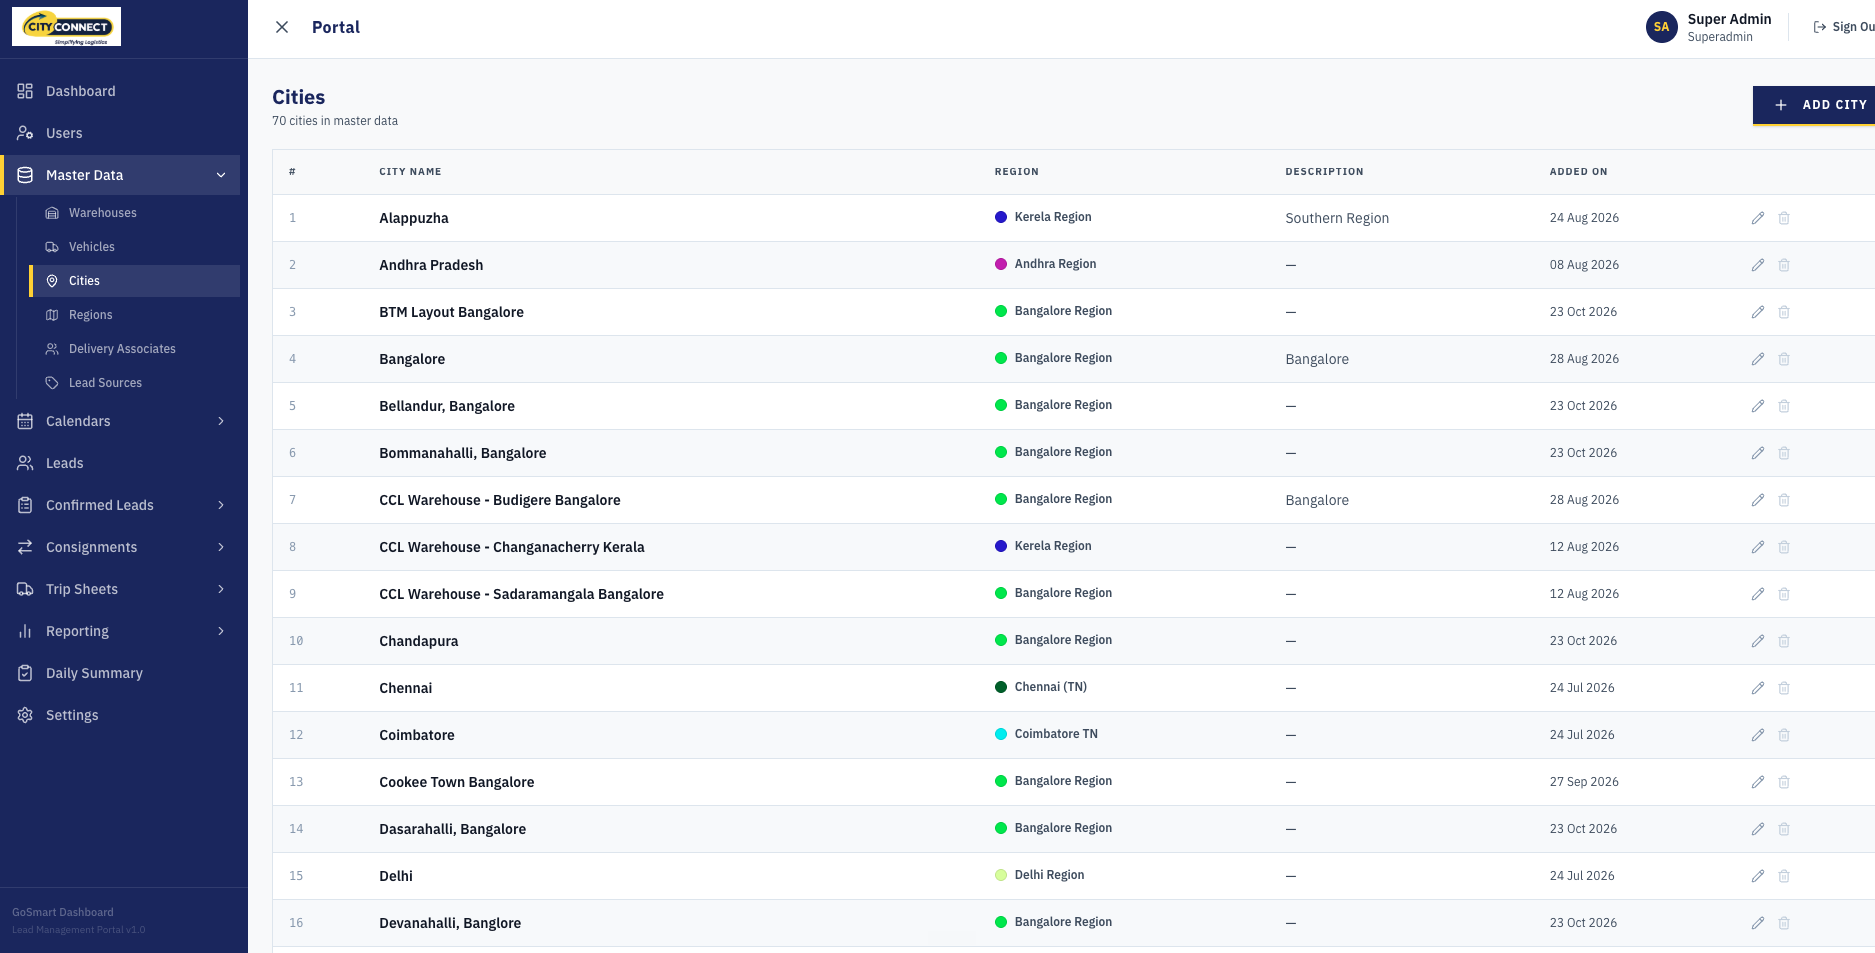The height and width of the screenshot is (953, 1875).
Task: Edit the Dasarahalli, Bangalore row
Action: pos(1758,829)
